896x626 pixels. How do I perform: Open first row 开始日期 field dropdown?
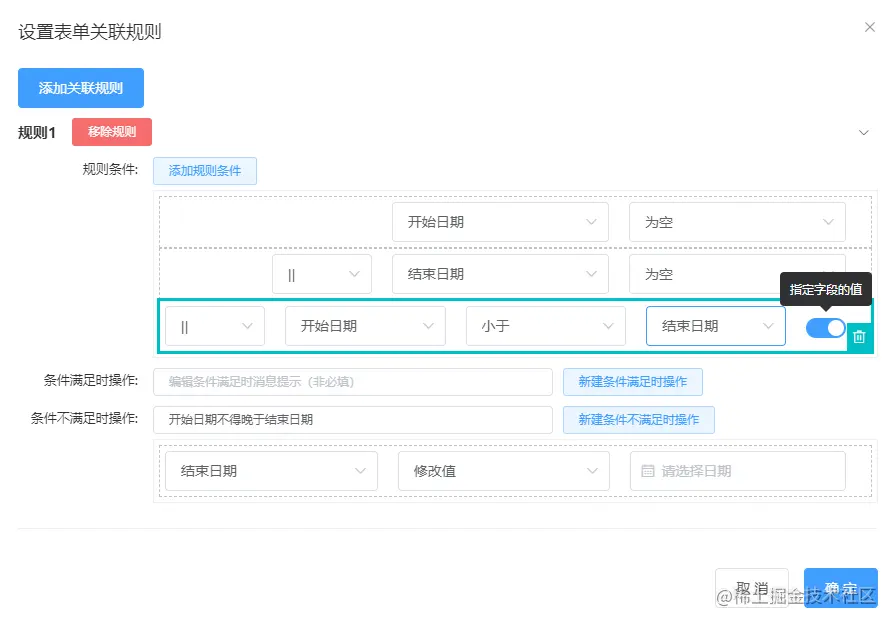(500, 222)
